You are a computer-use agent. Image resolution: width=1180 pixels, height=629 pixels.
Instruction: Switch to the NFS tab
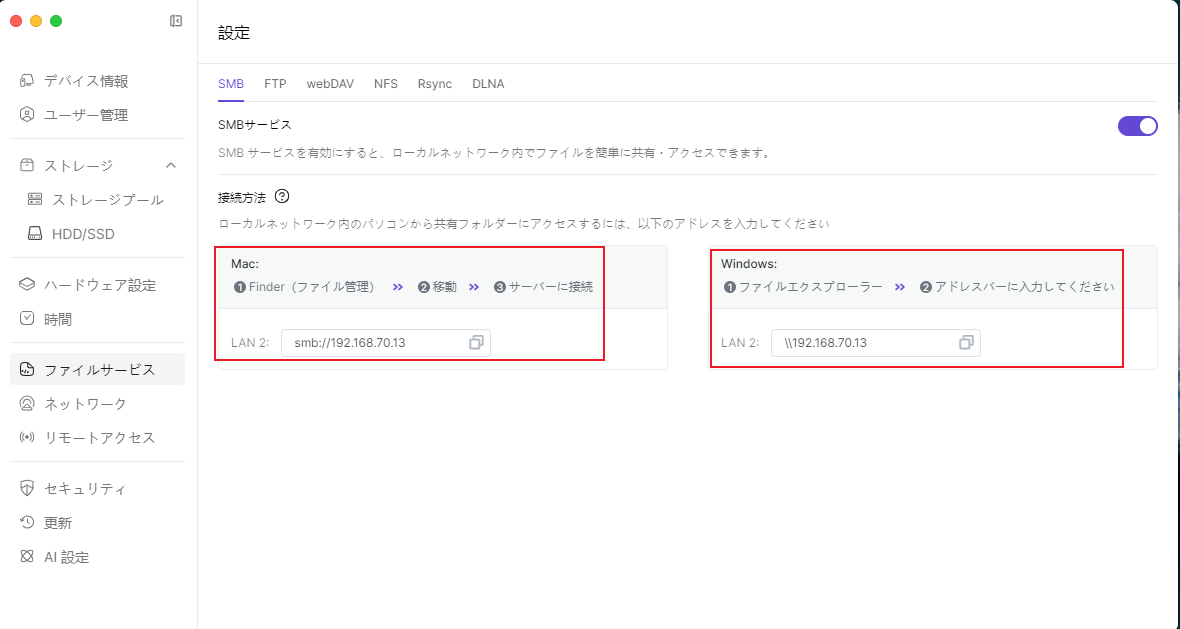386,84
